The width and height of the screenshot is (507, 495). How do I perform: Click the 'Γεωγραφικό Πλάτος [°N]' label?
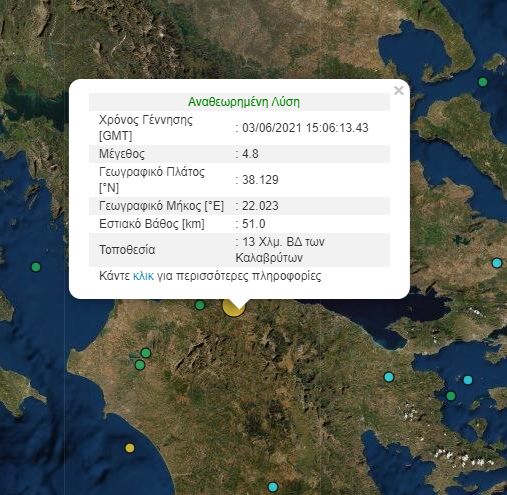pos(152,180)
